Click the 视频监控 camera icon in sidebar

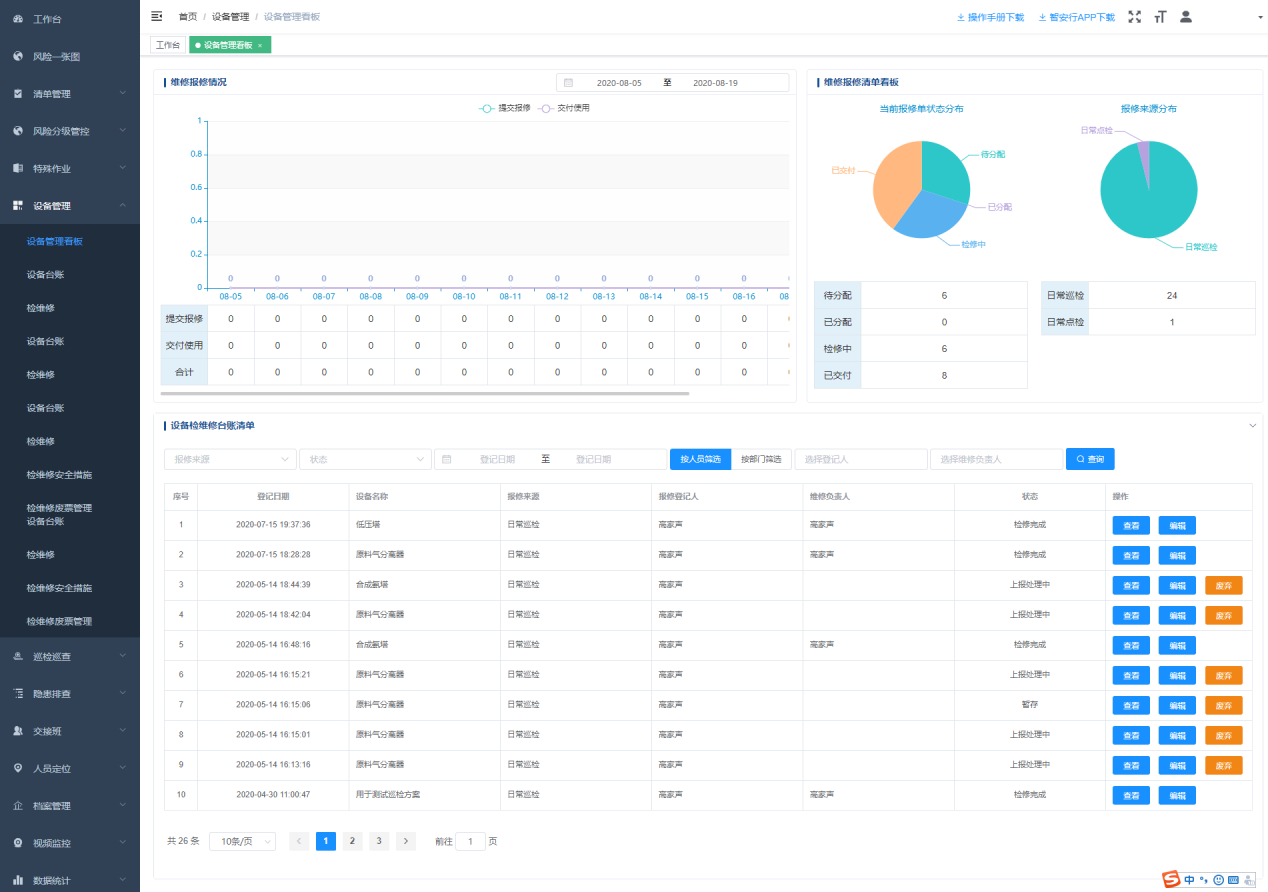click(x=18, y=843)
